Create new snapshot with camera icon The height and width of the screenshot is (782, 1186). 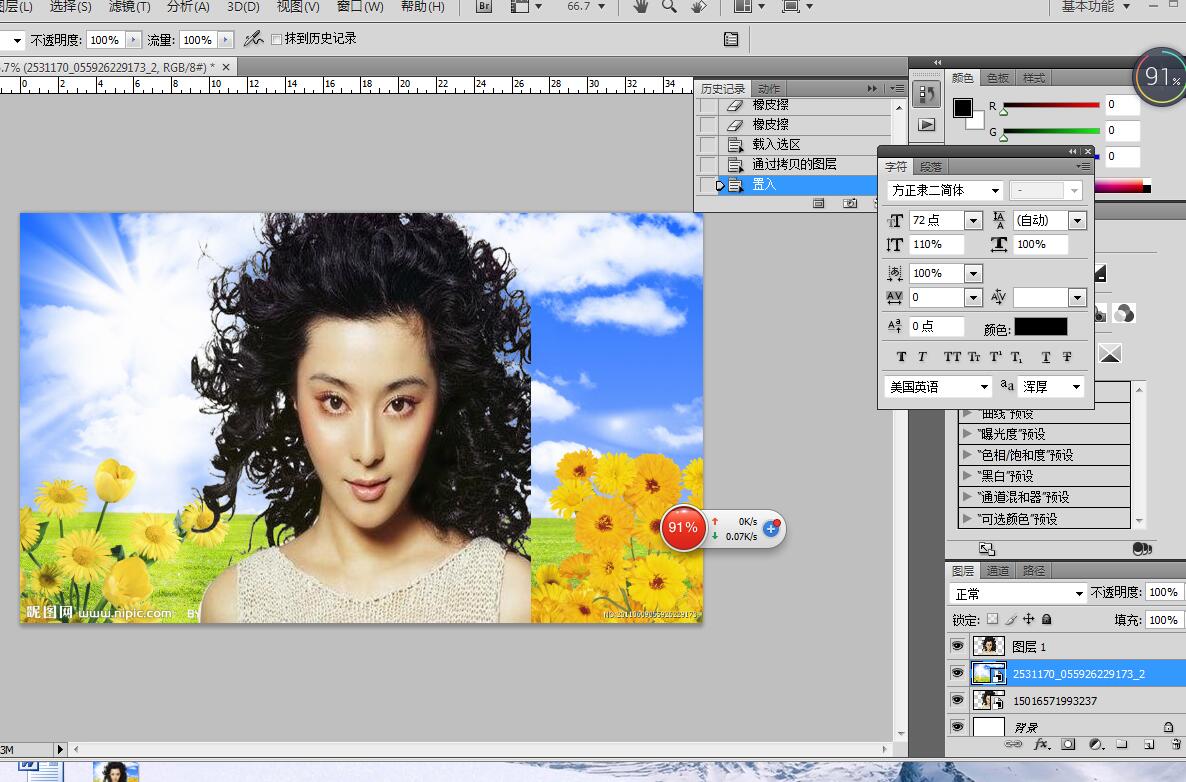(850, 203)
